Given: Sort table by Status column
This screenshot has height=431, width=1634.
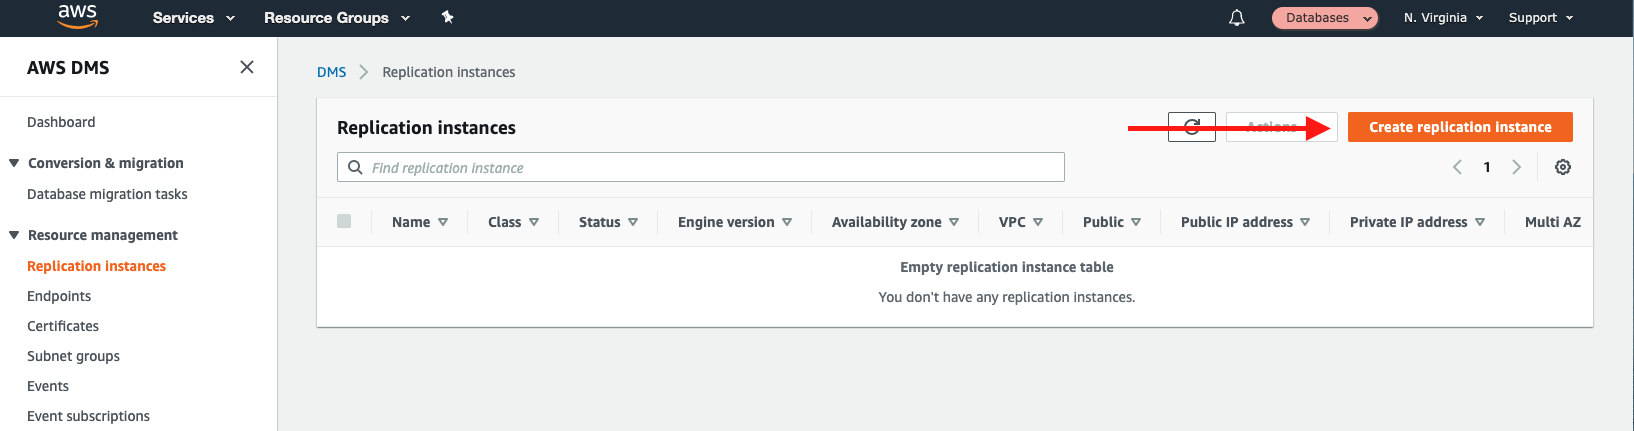Looking at the screenshot, I should [x=608, y=222].
